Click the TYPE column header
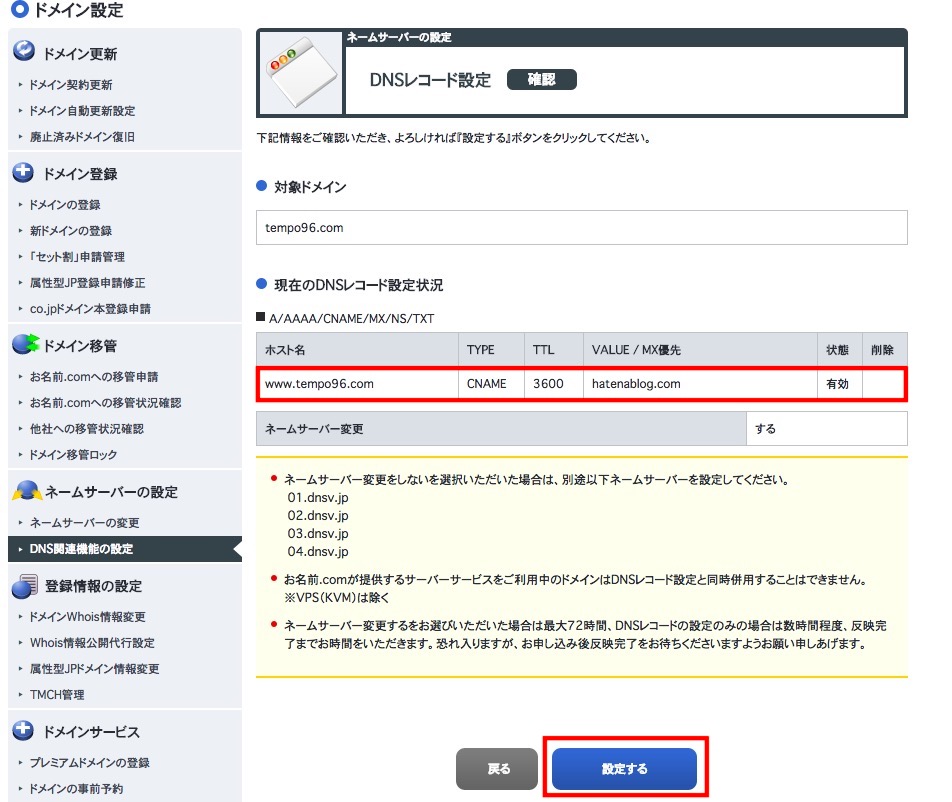The width and height of the screenshot is (952, 802). (x=491, y=350)
